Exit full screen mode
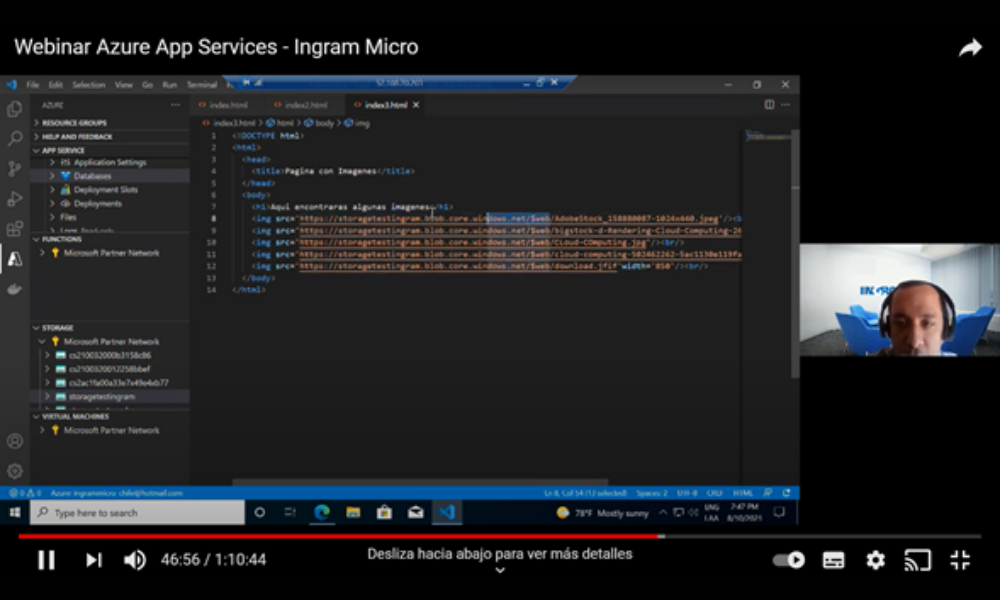Screen dimensions: 1000x600 (x=960, y=560)
